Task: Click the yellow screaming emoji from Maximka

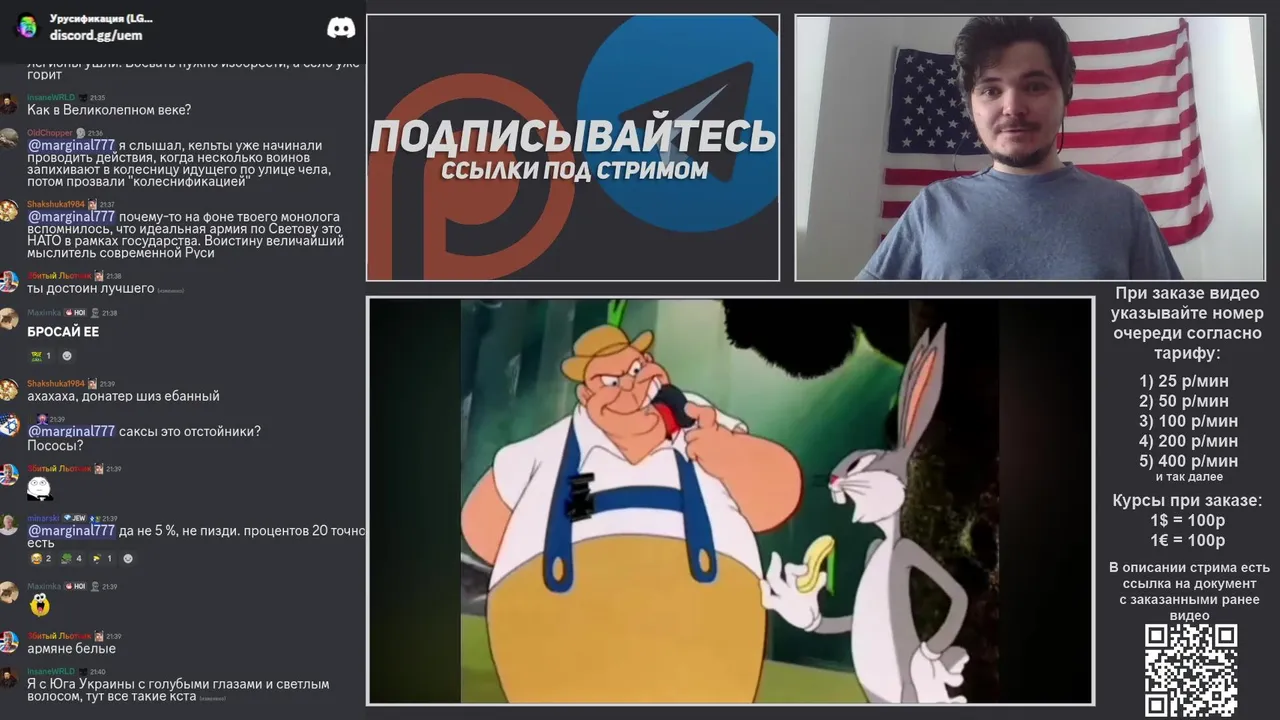Action: click(40, 604)
